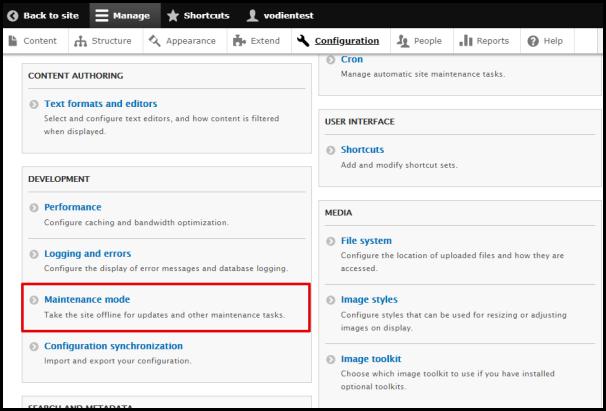The width and height of the screenshot is (606, 411).
Task: Click 'Import and export your configuration.' text
Action: click(x=117, y=361)
